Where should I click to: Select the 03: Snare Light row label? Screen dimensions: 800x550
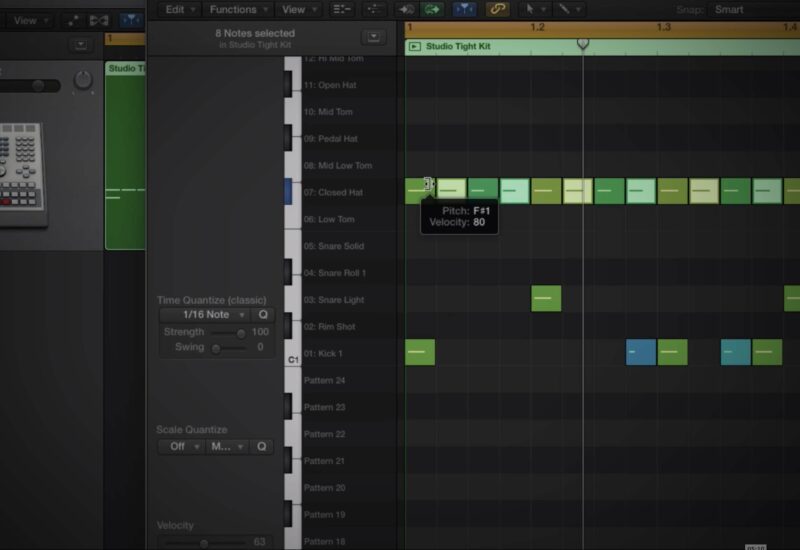[x=334, y=300]
